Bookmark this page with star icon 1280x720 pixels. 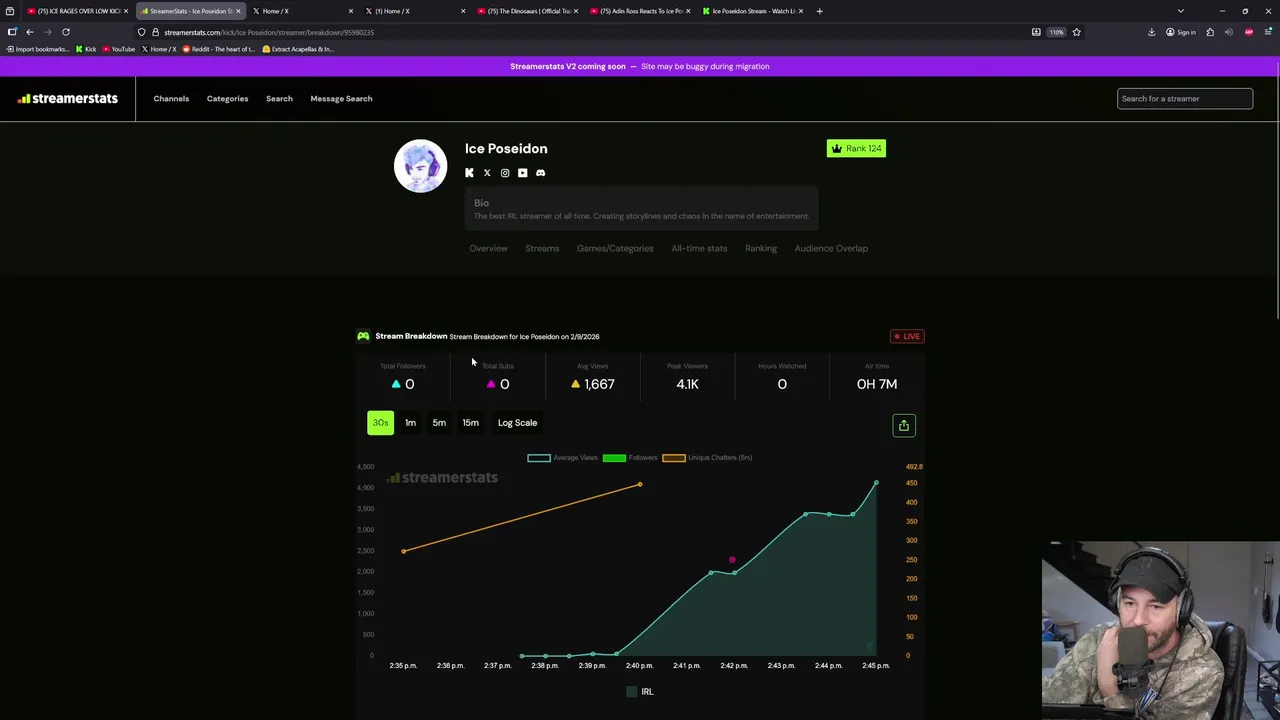pos(1076,32)
